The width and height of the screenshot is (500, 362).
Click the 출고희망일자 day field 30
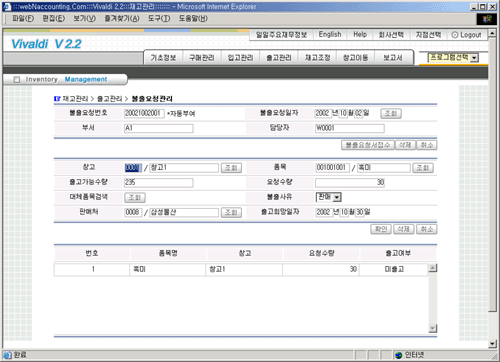(360, 212)
